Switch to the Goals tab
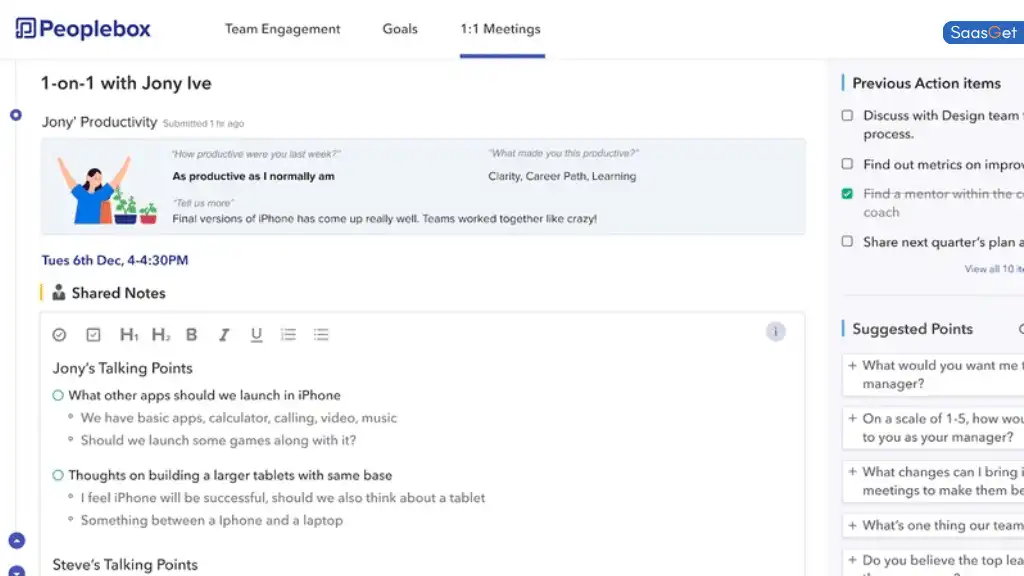 (x=400, y=29)
